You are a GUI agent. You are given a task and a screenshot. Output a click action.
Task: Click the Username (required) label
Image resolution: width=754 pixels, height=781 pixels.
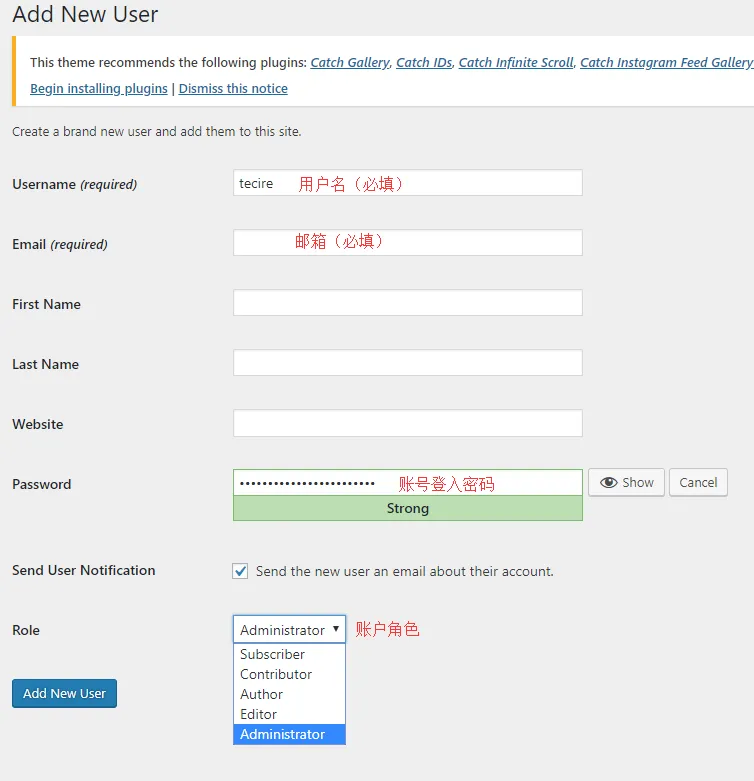(75, 184)
